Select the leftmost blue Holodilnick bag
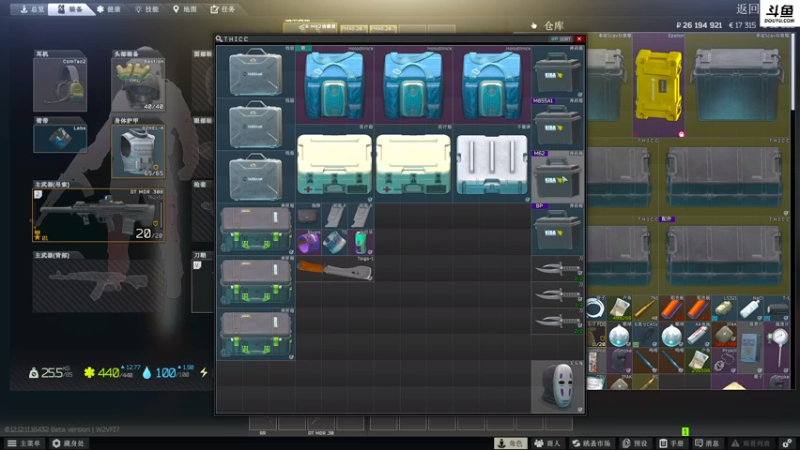 click(x=335, y=85)
